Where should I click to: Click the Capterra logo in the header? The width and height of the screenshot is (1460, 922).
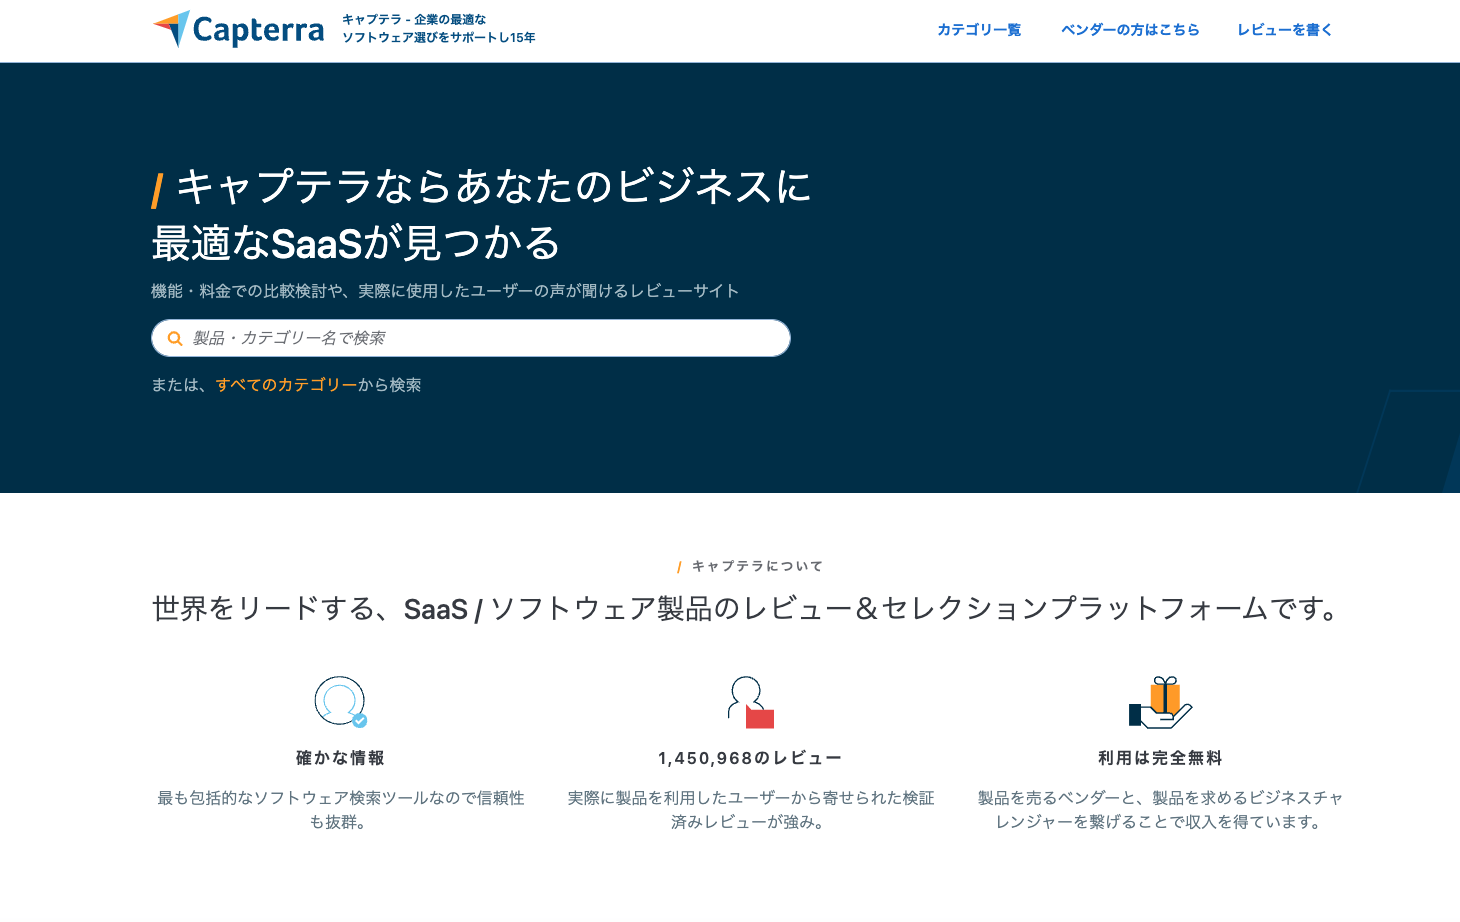point(238,30)
